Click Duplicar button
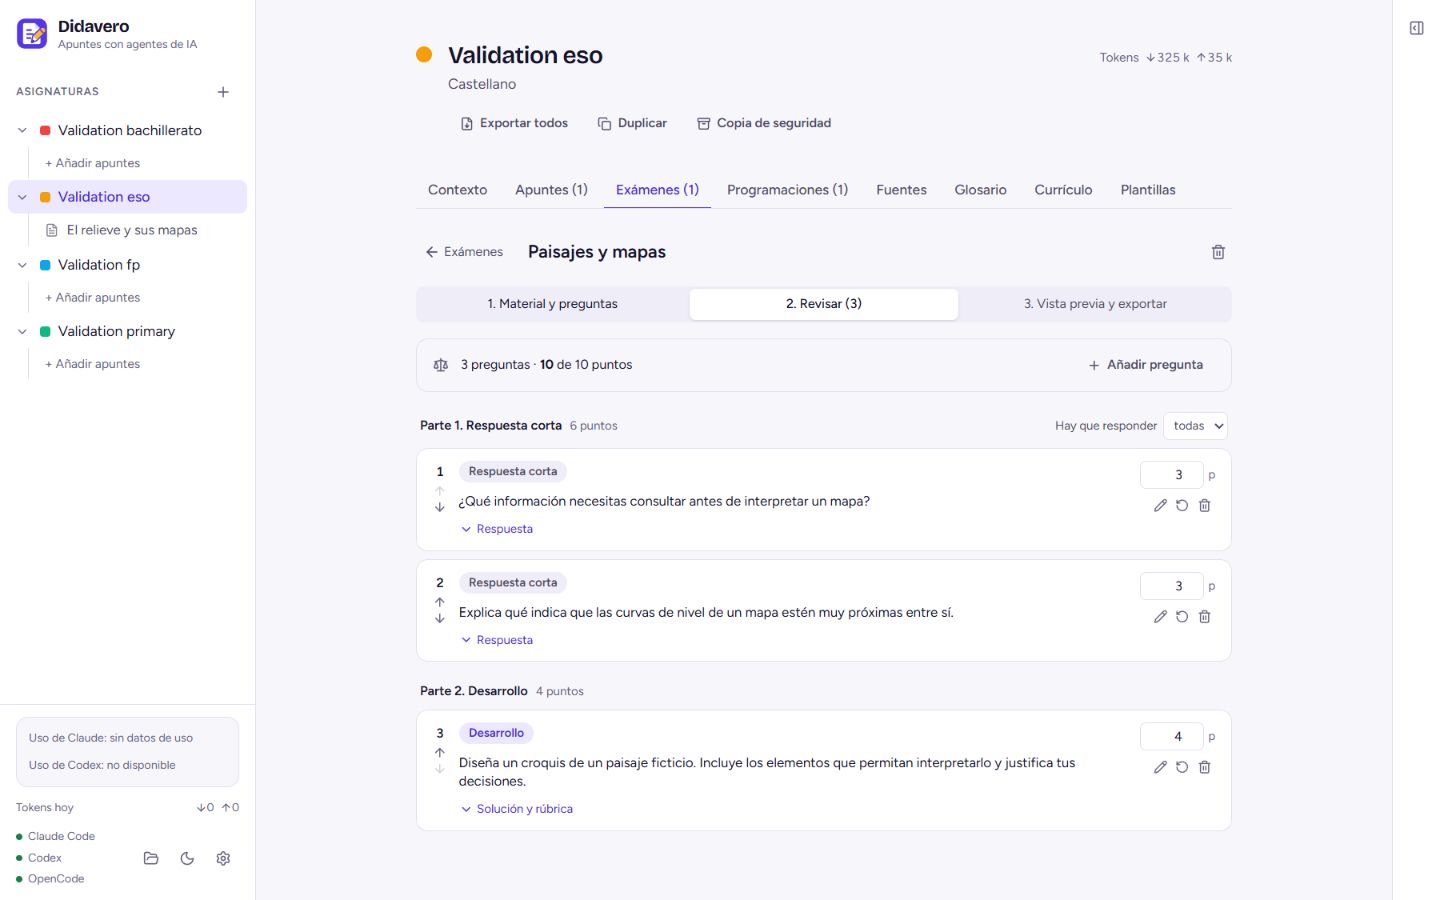Viewport: 1440px width, 900px height. 632,123
